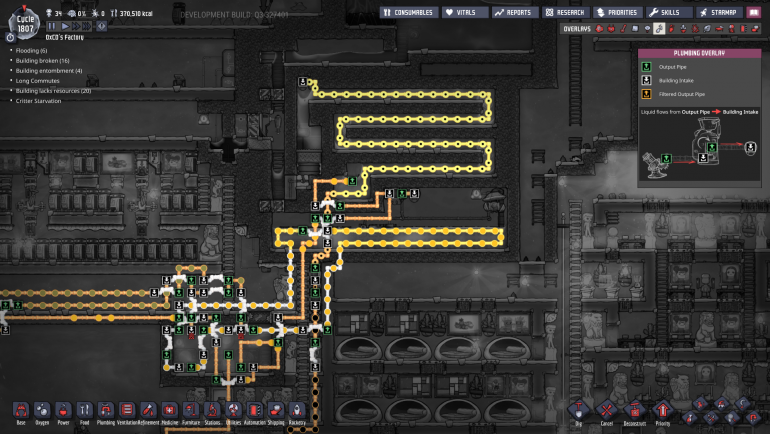Expand the Flooding (6) notification
The width and height of the screenshot is (770, 434).
point(35,50)
